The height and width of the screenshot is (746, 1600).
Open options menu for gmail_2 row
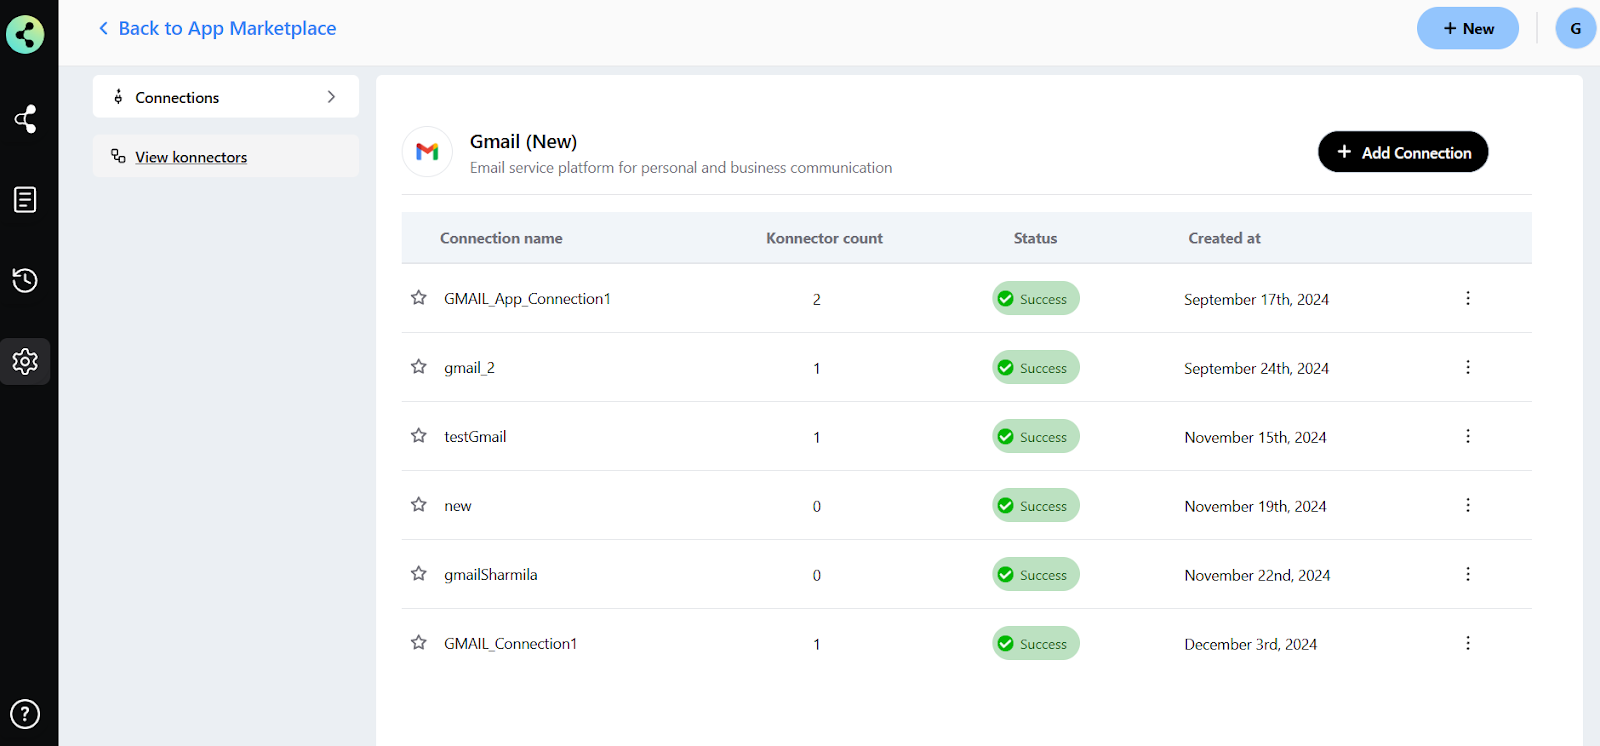[x=1467, y=367]
